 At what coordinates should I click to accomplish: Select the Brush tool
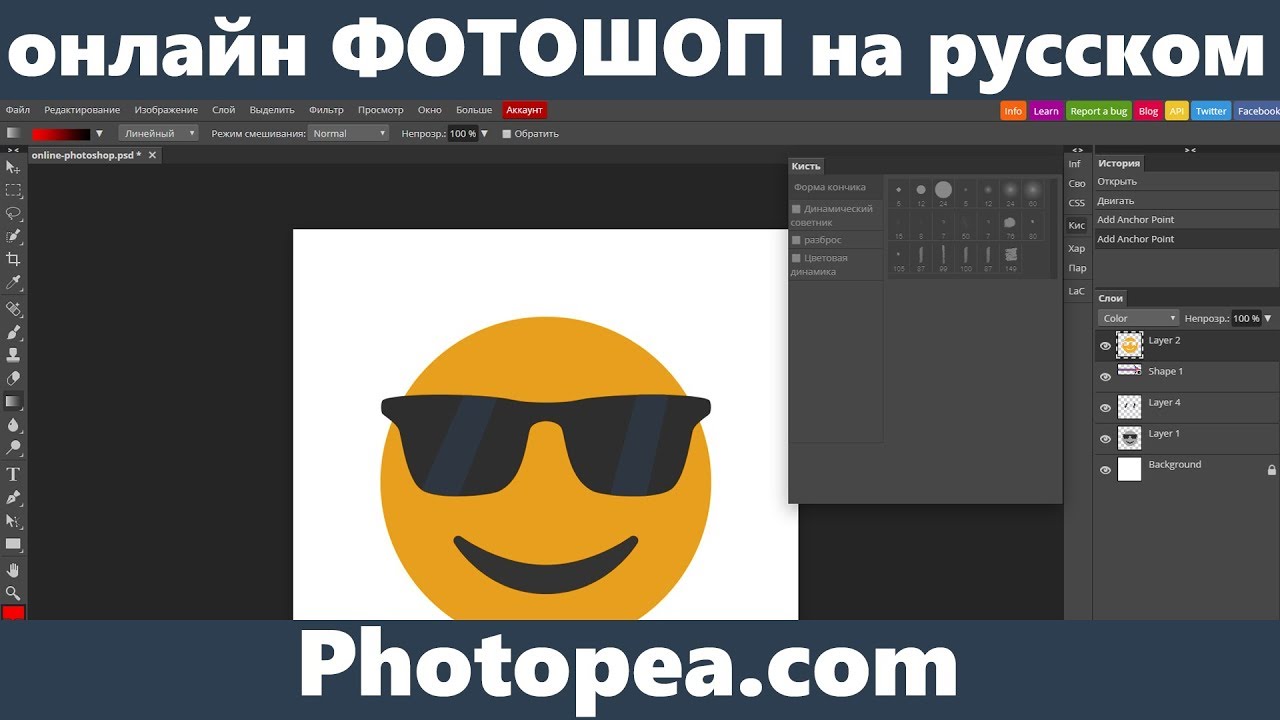click(13, 332)
